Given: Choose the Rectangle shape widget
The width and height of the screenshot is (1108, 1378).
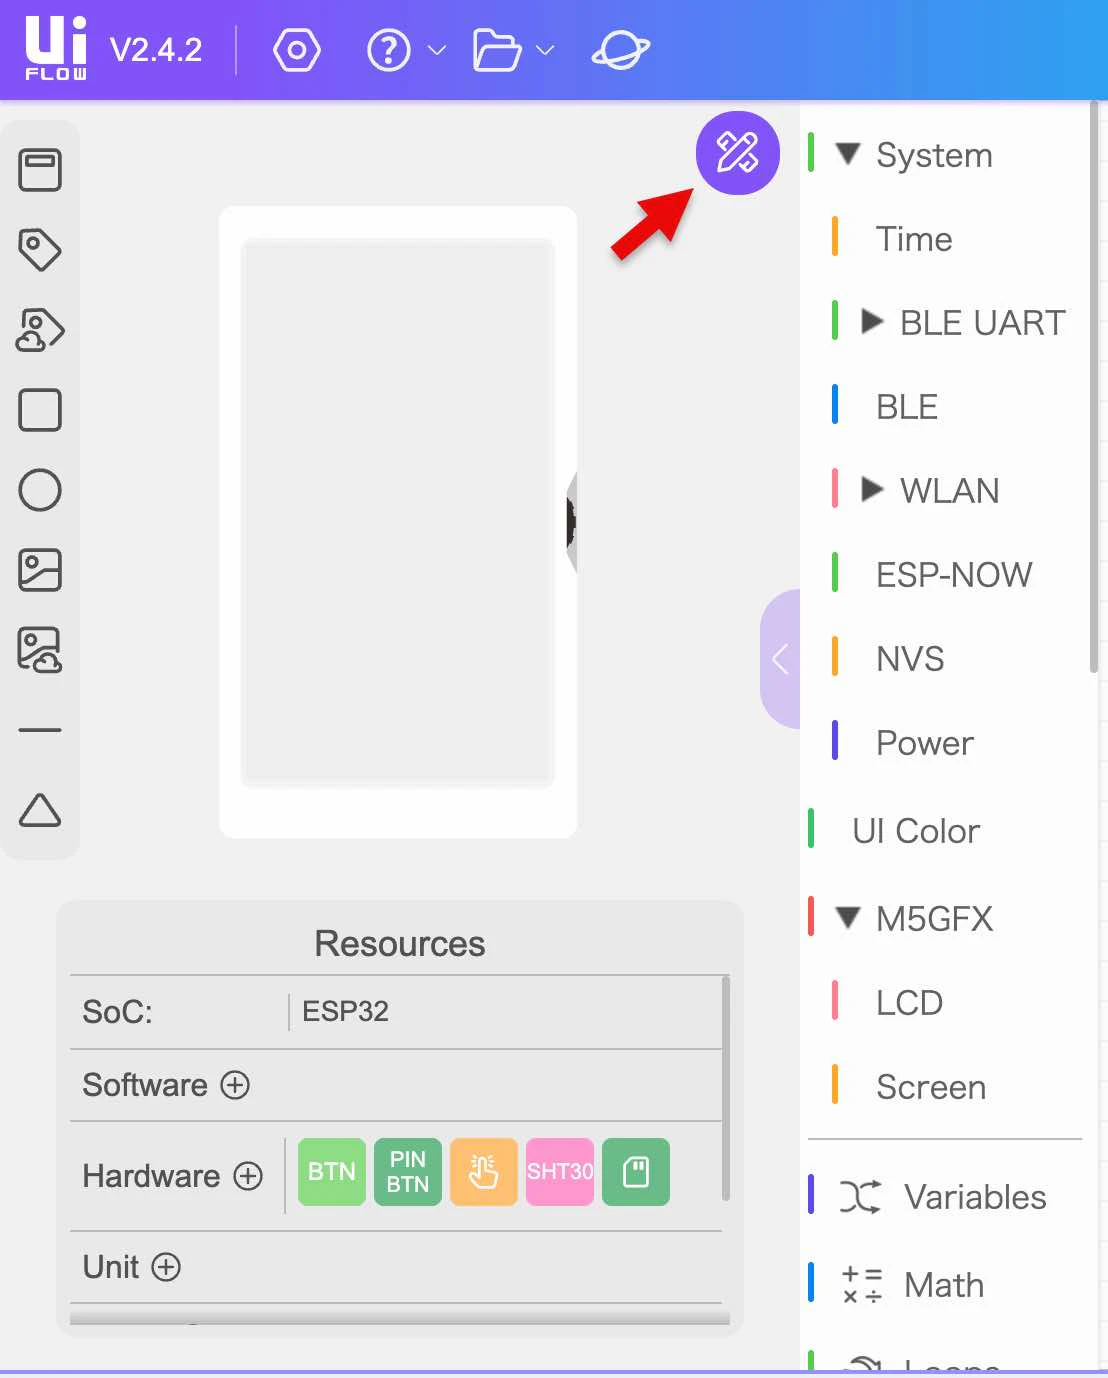Looking at the screenshot, I should point(40,410).
